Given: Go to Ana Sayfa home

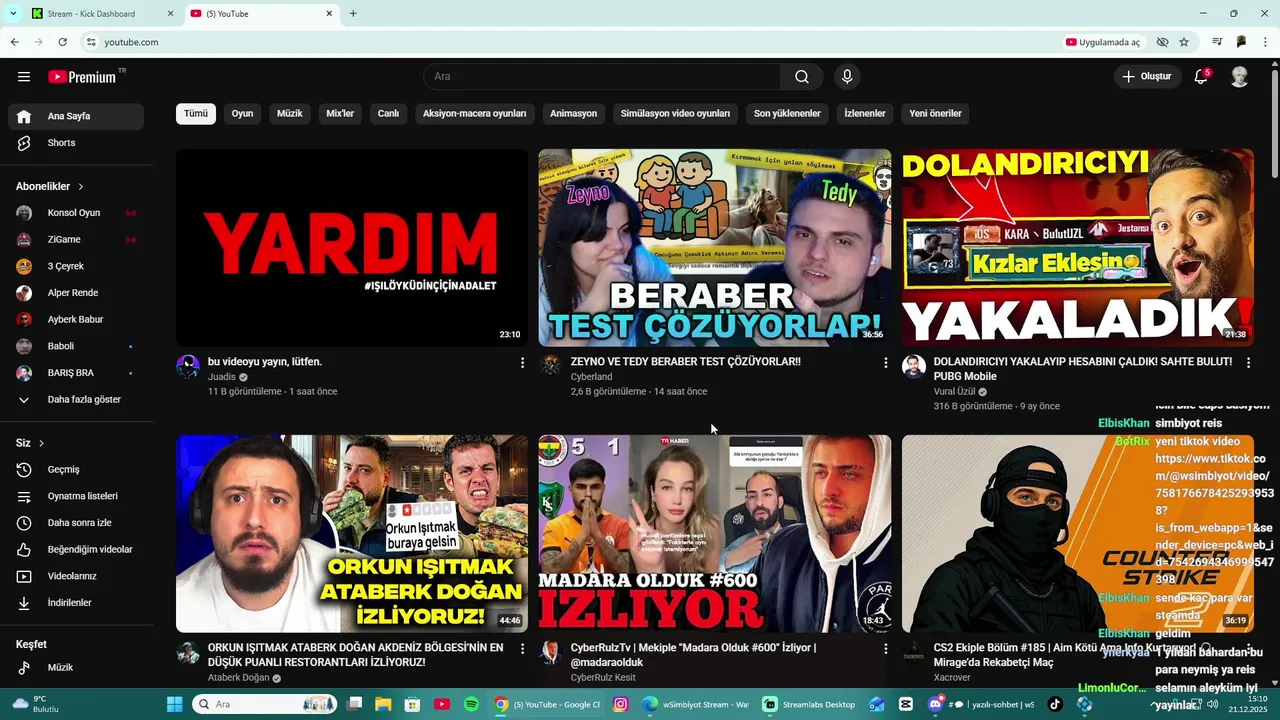Looking at the screenshot, I should (76, 116).
